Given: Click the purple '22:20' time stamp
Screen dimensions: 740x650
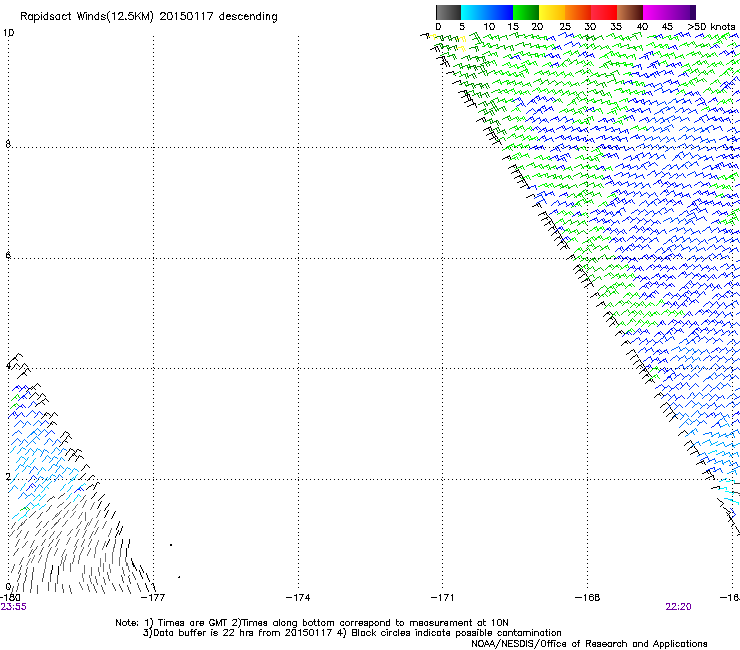Looking at the screenshot, I should 678,607.
